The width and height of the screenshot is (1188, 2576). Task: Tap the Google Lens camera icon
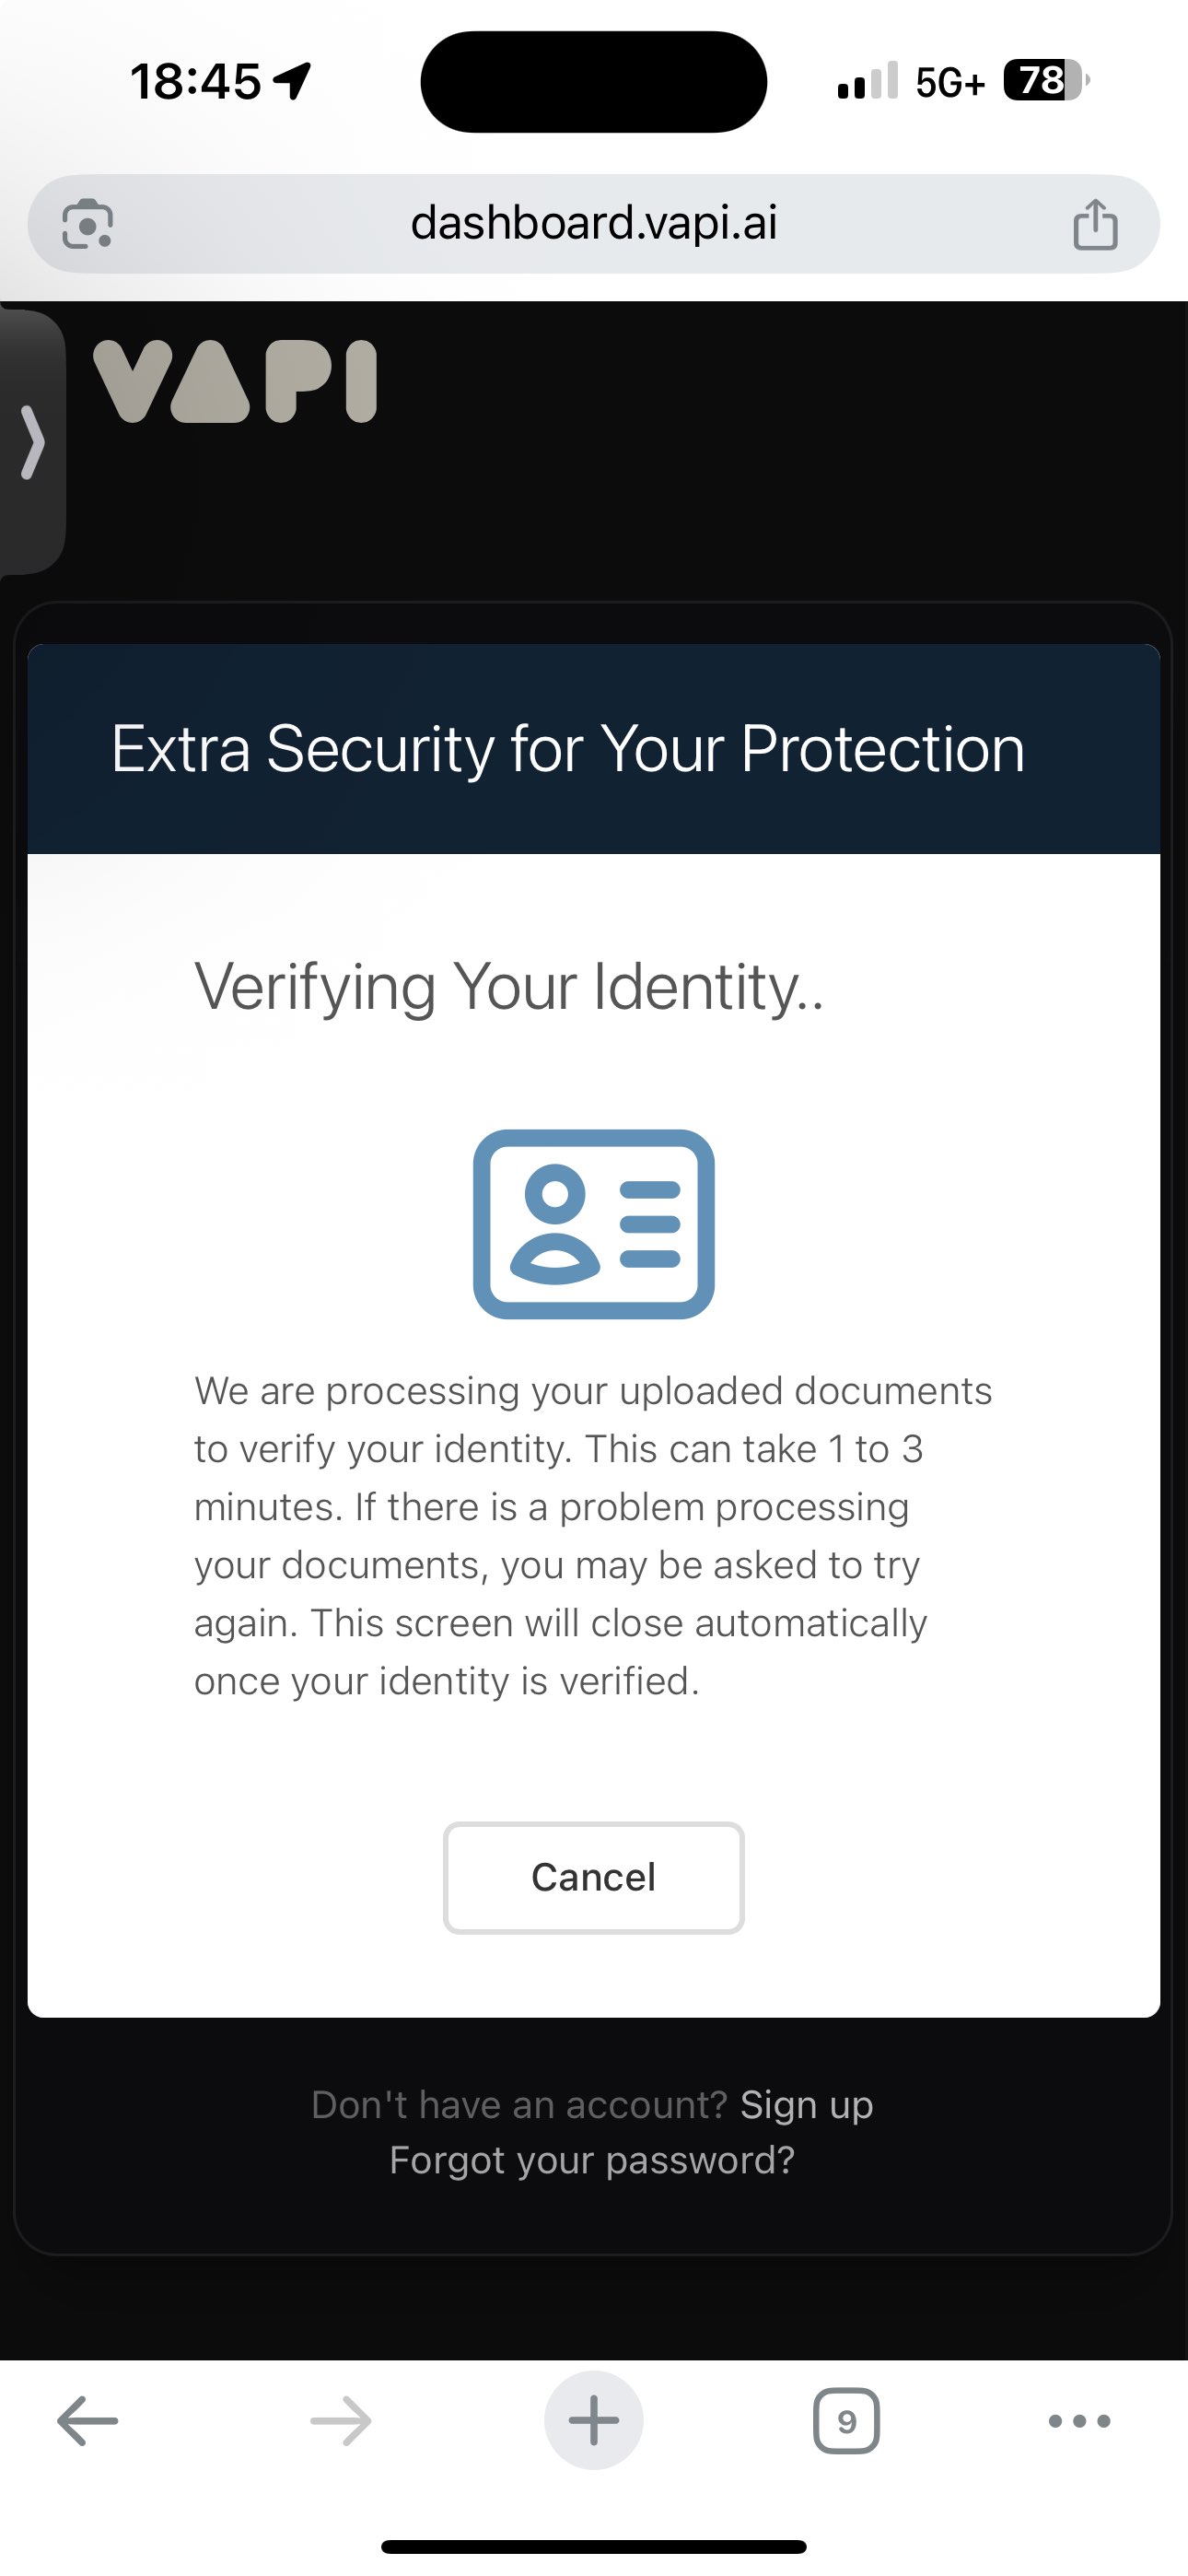point(88,223)
